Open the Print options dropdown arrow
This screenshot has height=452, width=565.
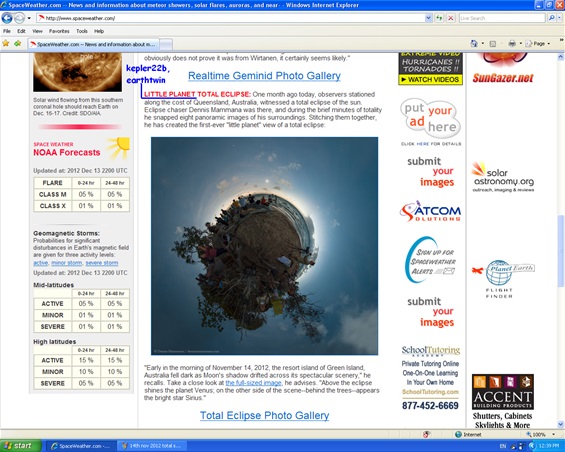[521, 44]
